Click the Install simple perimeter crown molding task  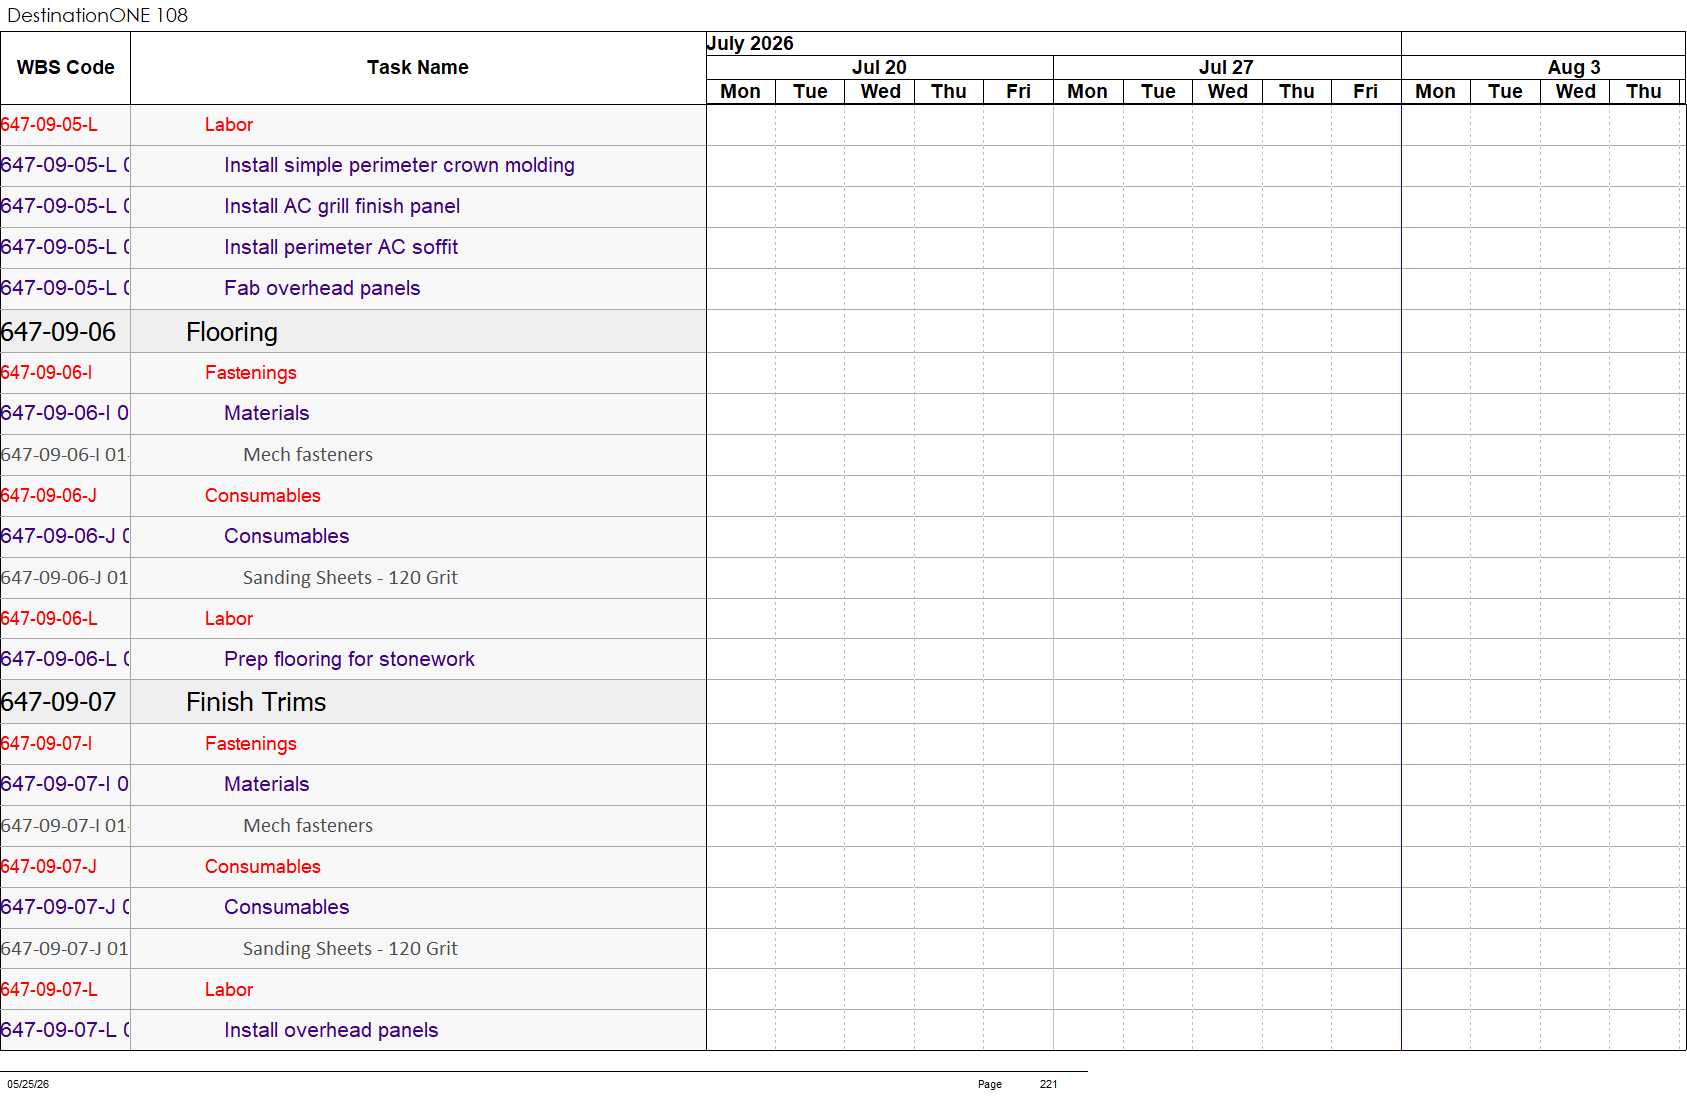click(x=399, y=165)
